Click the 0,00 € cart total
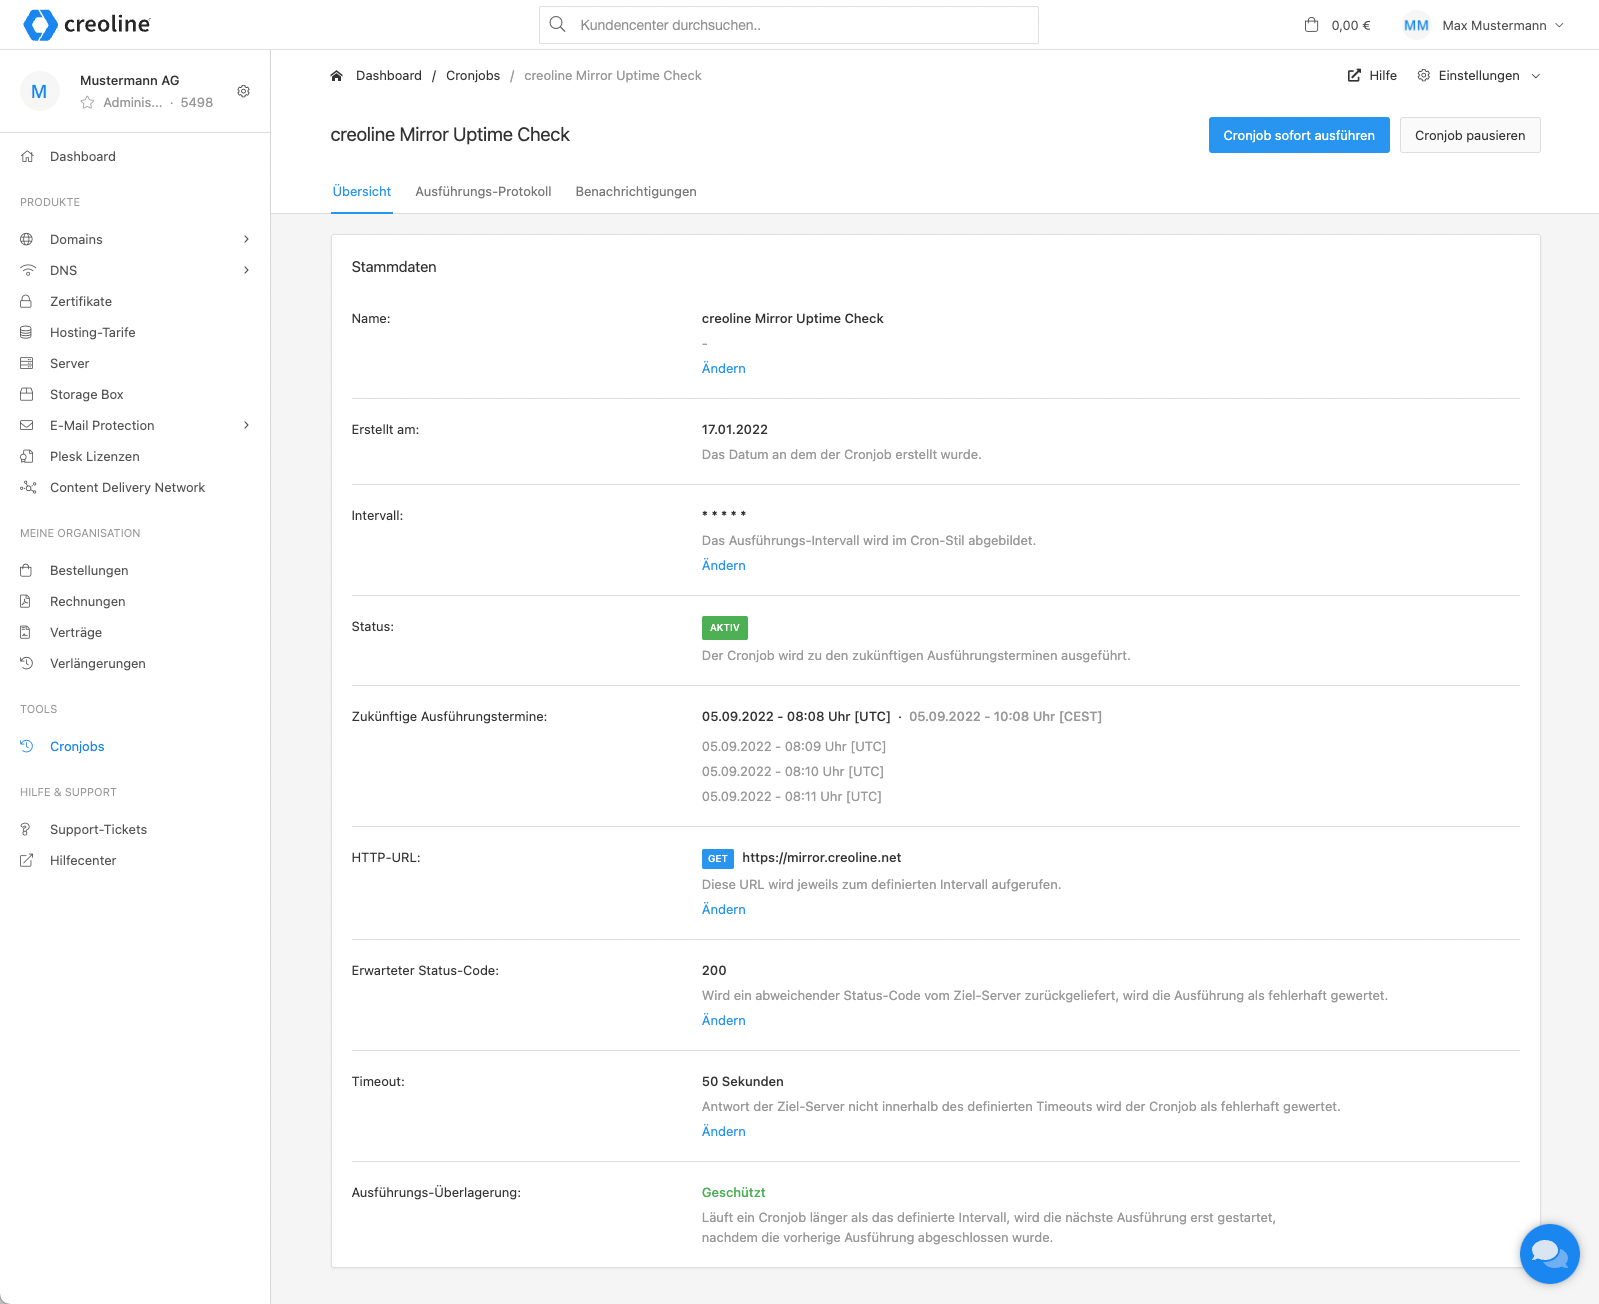The image size is (1599, 1304). tap(1351, 26)
